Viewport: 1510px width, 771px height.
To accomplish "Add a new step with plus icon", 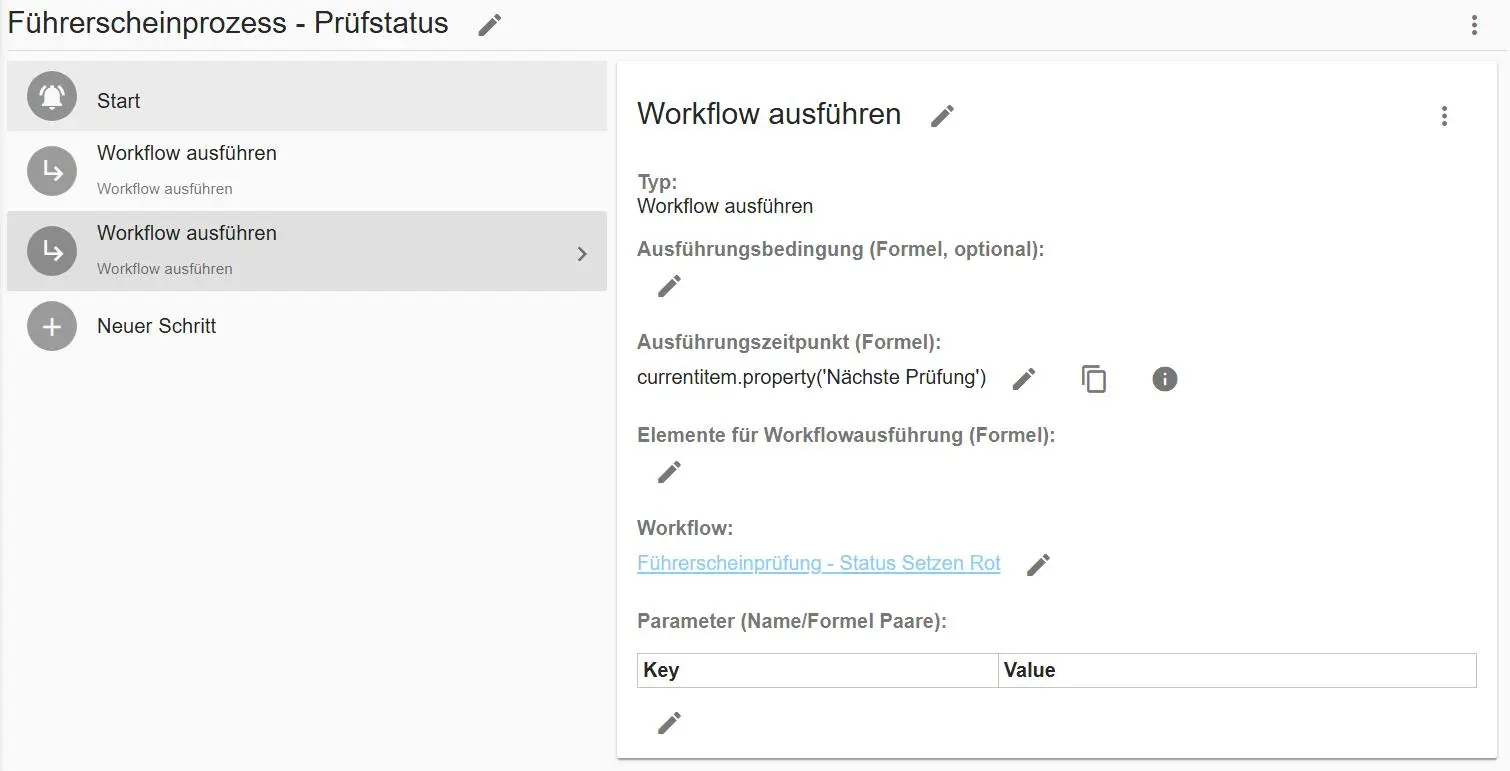I will click(x=52, y=326).
